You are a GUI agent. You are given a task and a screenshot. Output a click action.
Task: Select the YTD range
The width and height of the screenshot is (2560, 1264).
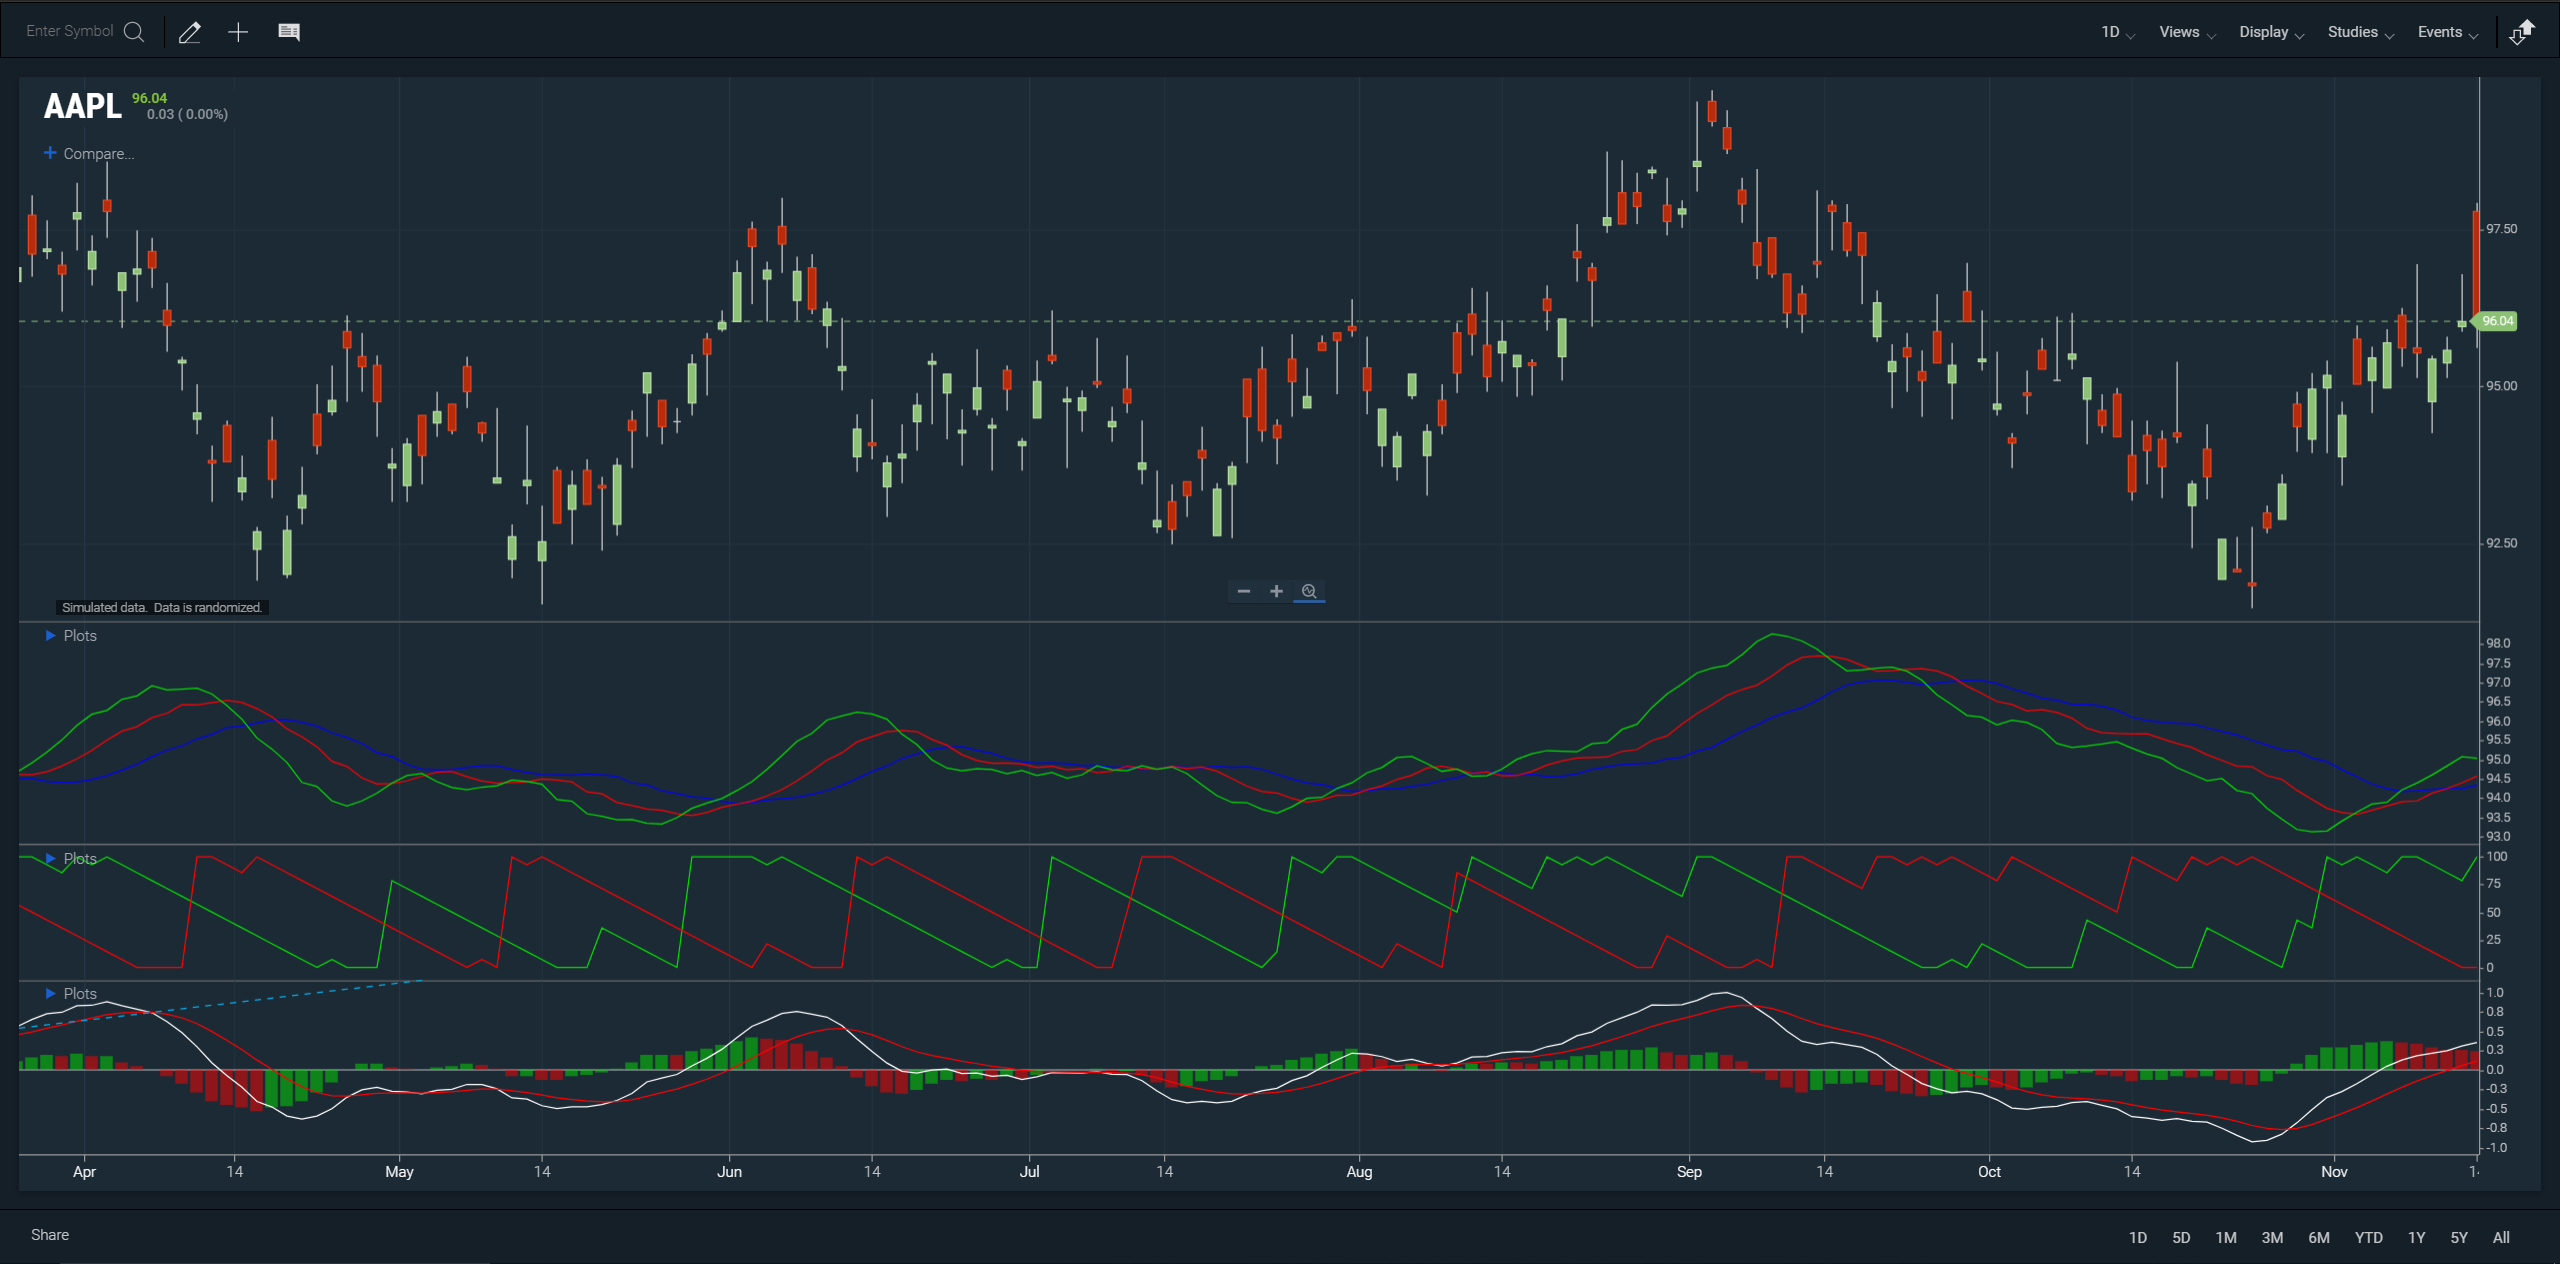coord(2368,1238)
